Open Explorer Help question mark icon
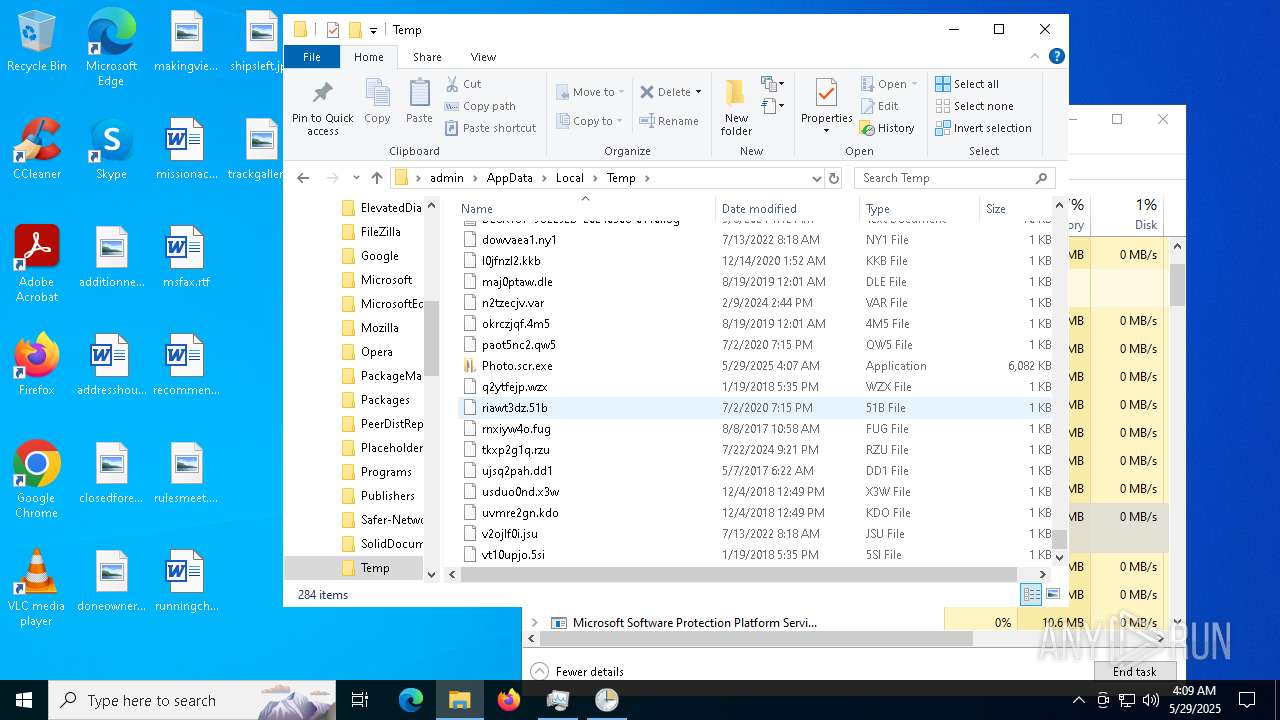Screen dimensions: 1280x720 coord(1057,57)
